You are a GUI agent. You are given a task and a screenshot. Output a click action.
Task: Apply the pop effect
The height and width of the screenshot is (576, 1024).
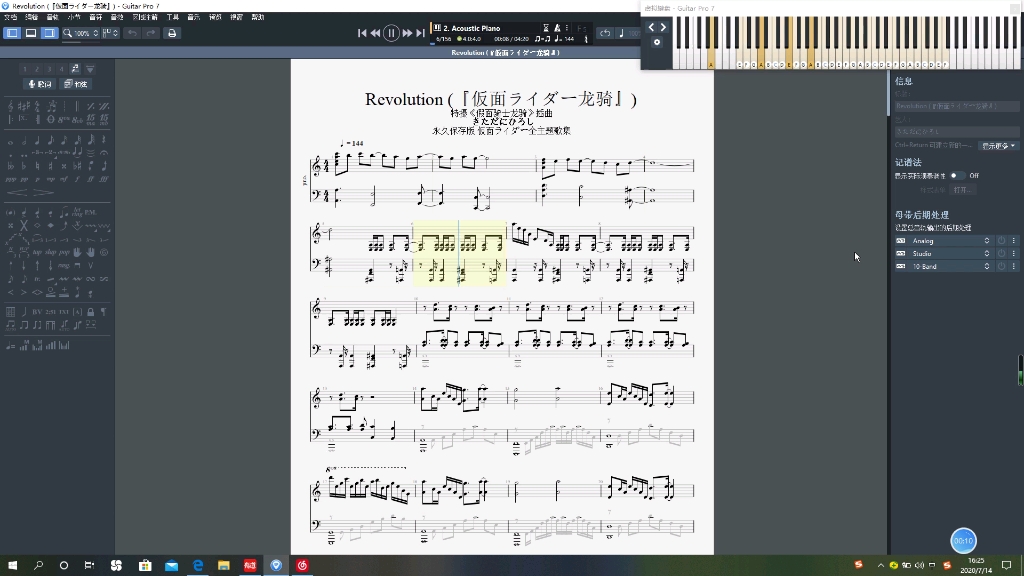click(64, 252)
